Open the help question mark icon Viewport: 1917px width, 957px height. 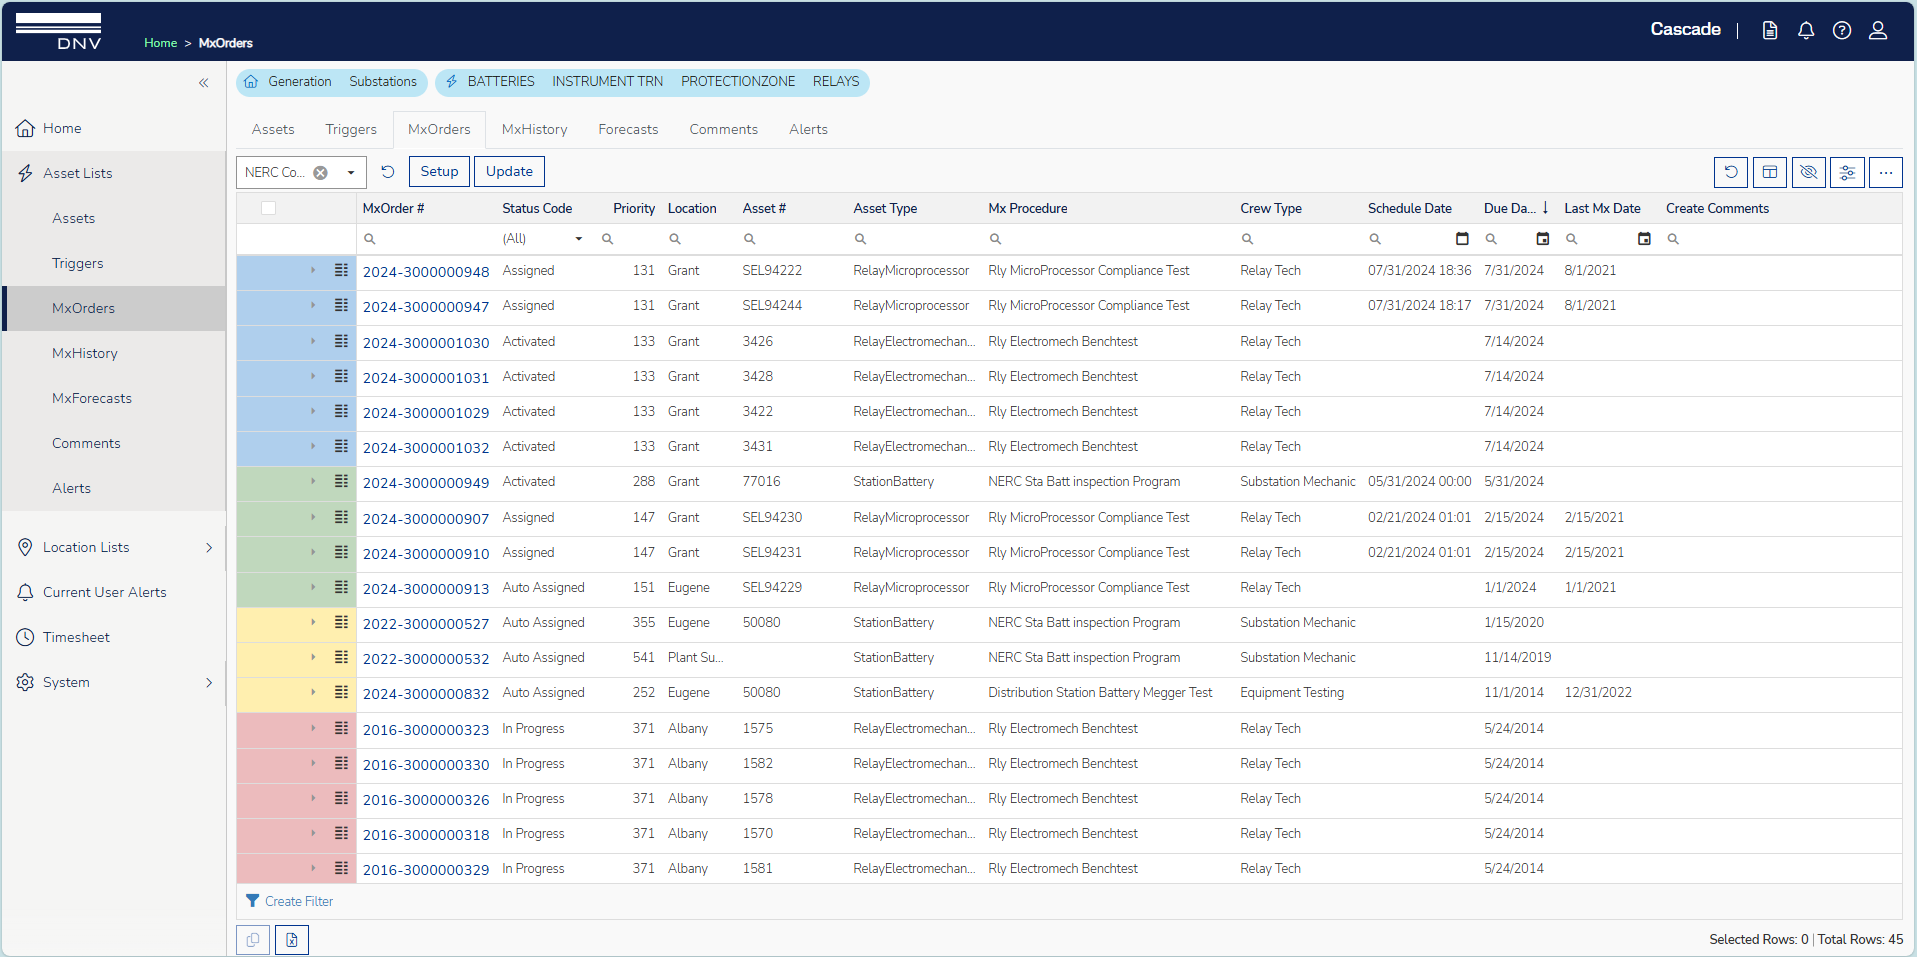pyautogui.click(x=1842, y=30)
